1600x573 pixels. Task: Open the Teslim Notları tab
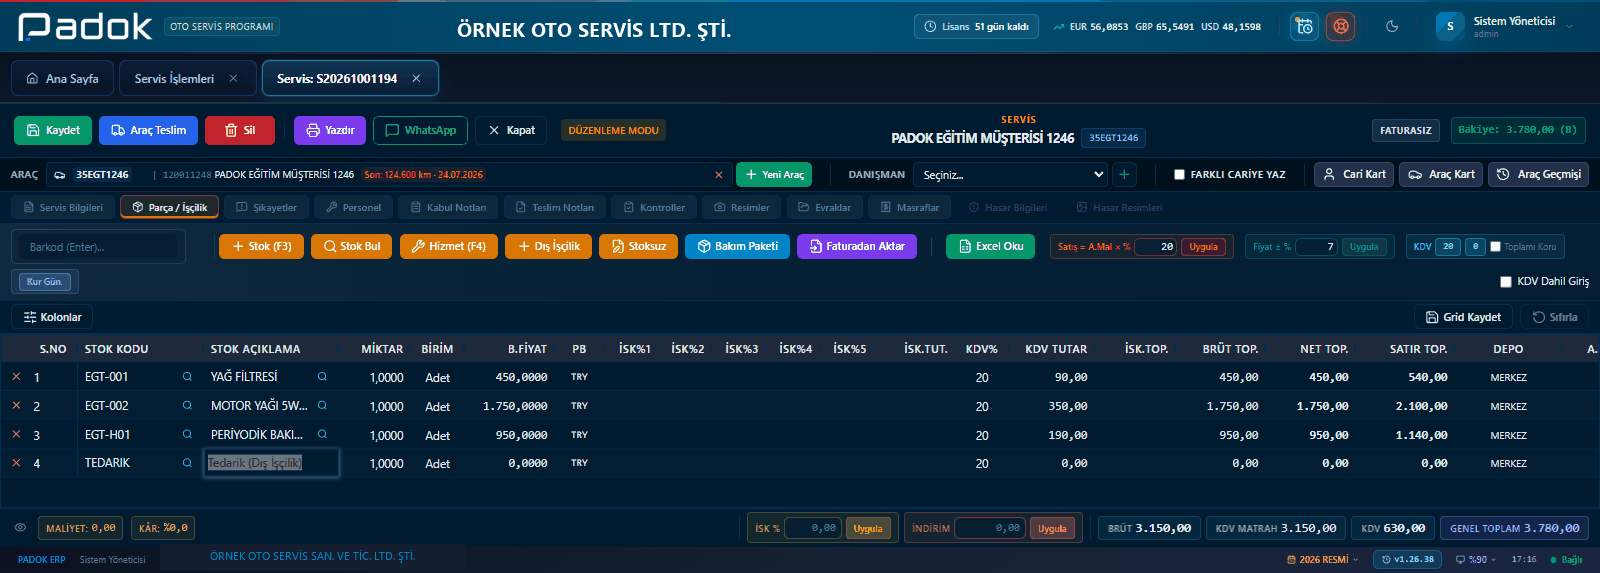tap(554, 207)
